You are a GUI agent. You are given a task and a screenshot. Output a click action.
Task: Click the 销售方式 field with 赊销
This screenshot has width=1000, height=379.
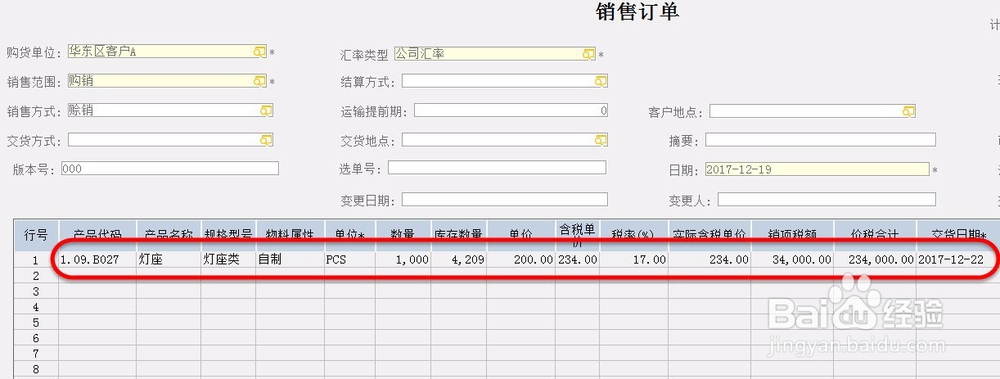(x=170, y=110)
